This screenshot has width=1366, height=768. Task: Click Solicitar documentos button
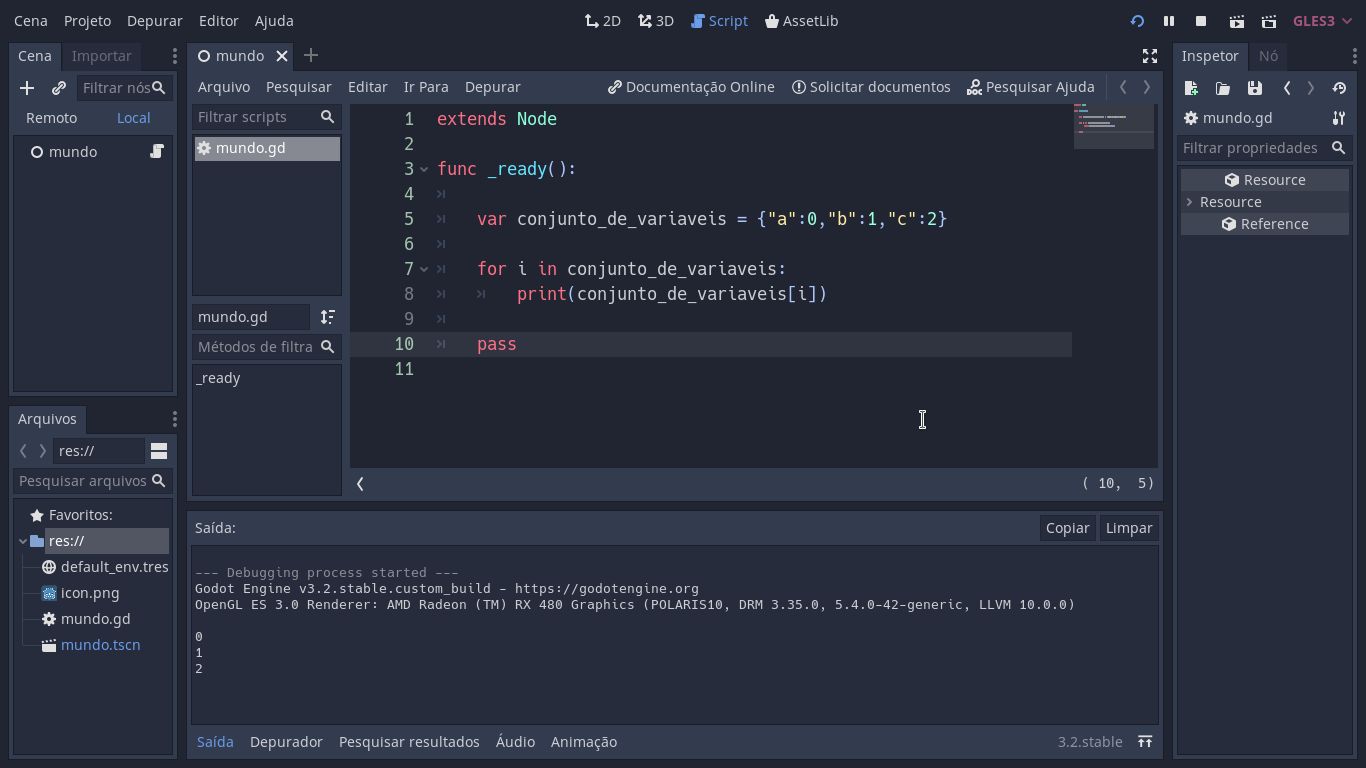tap(871, 87)
